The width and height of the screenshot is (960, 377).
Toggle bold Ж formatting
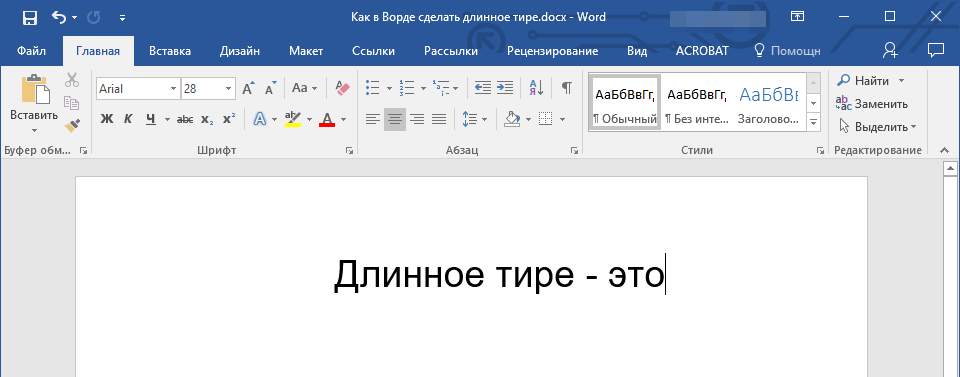(x=107, y=119)
